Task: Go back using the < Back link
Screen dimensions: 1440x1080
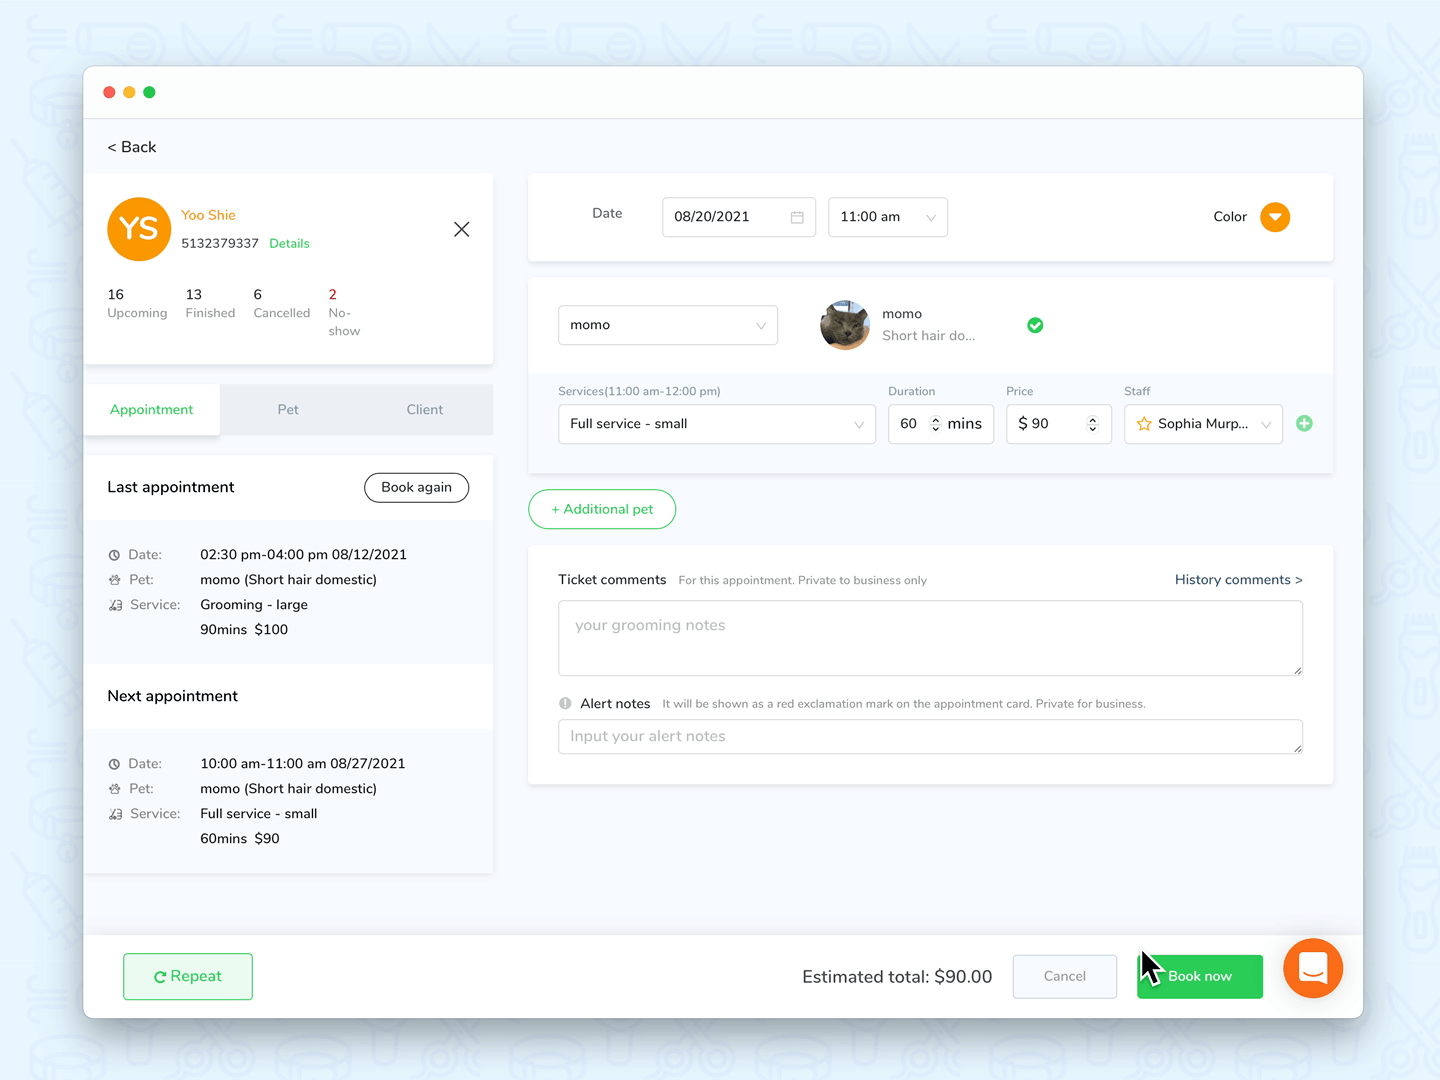Action: tap(132, 147)
